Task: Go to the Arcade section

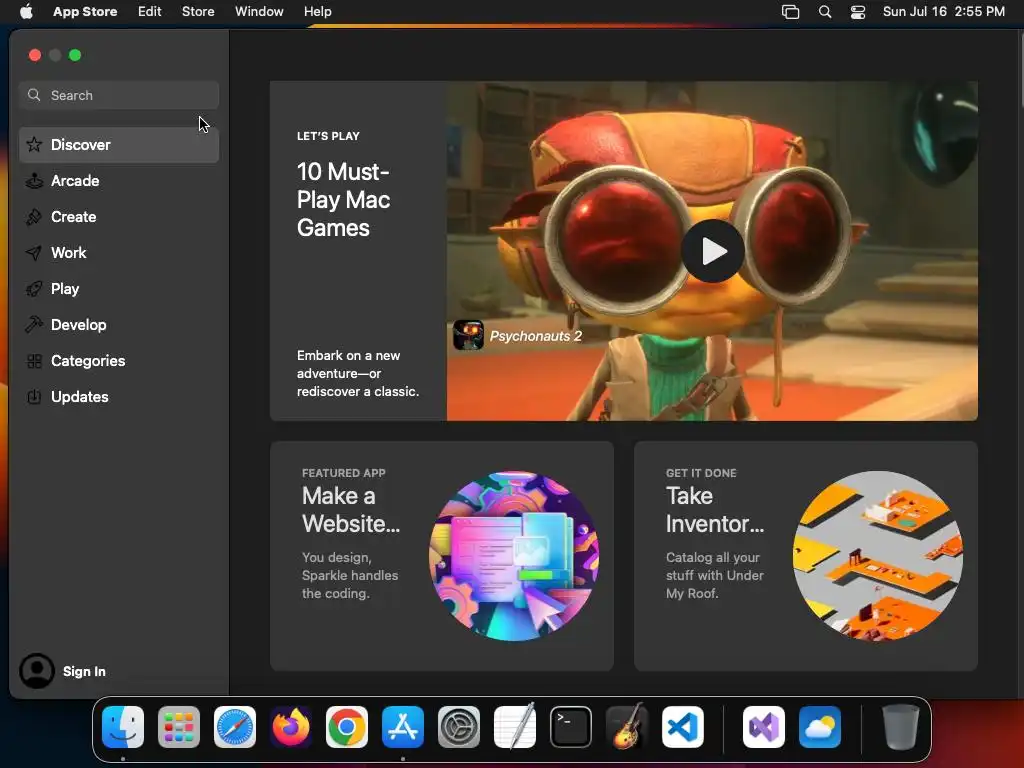Action: (x=119, y=180)
